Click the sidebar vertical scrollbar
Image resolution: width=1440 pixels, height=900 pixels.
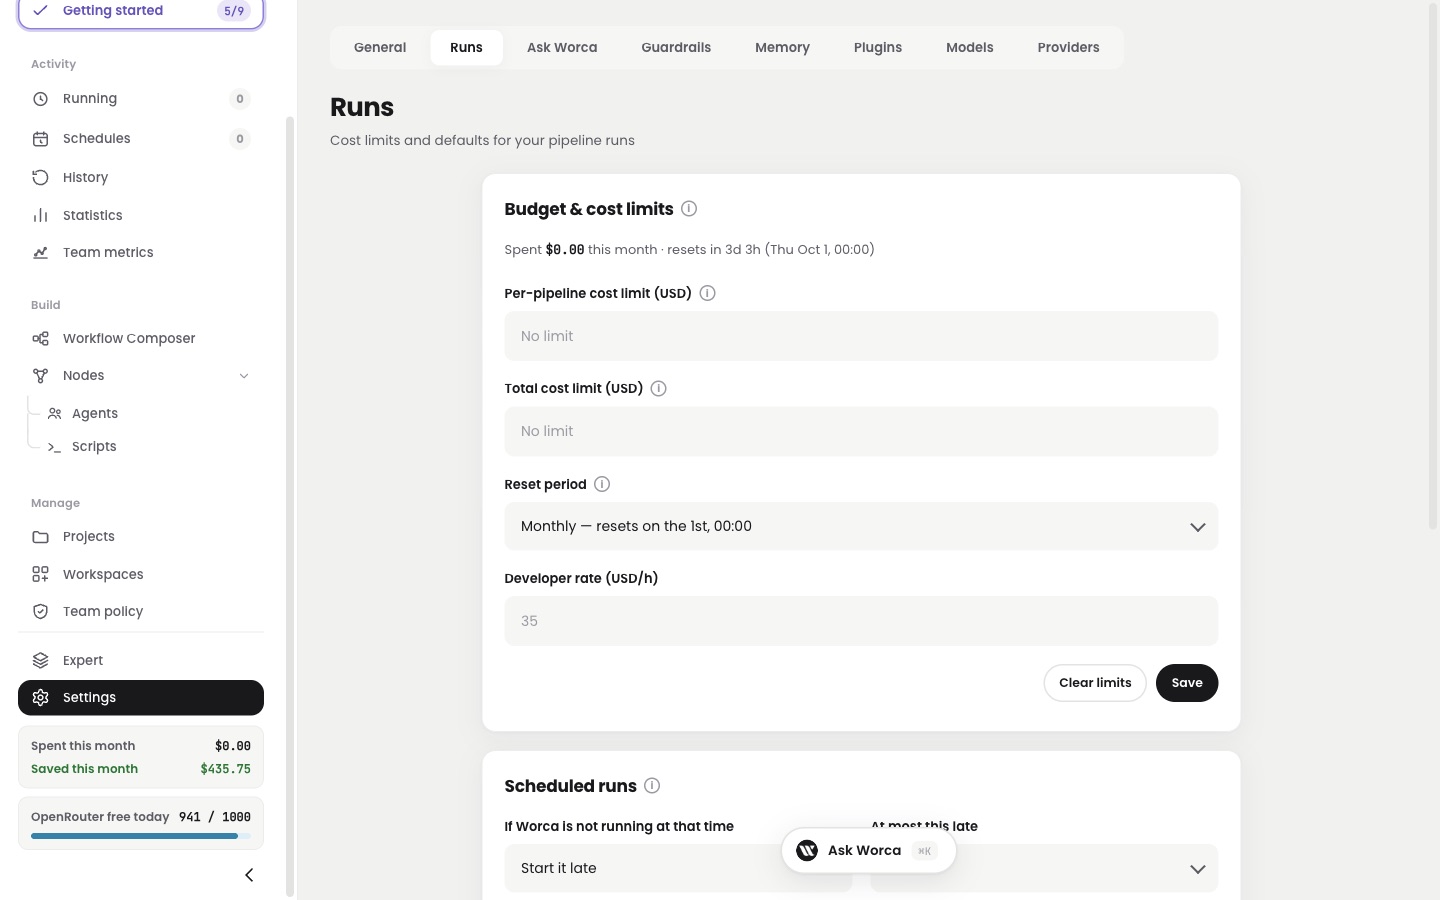pyautogui.click(x=290, y=507)
